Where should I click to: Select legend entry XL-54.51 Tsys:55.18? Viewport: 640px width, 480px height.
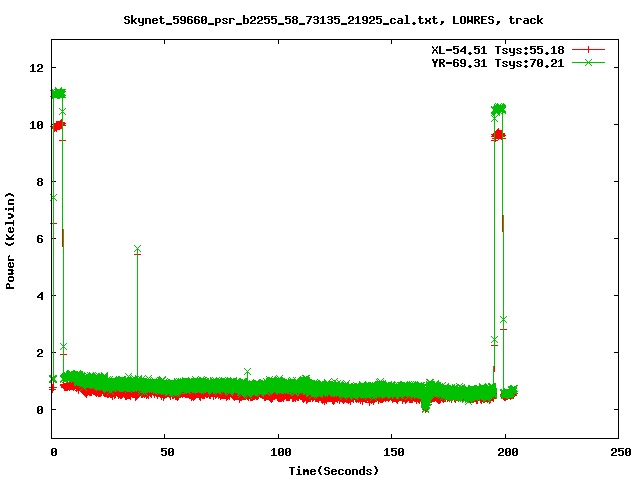498,50
